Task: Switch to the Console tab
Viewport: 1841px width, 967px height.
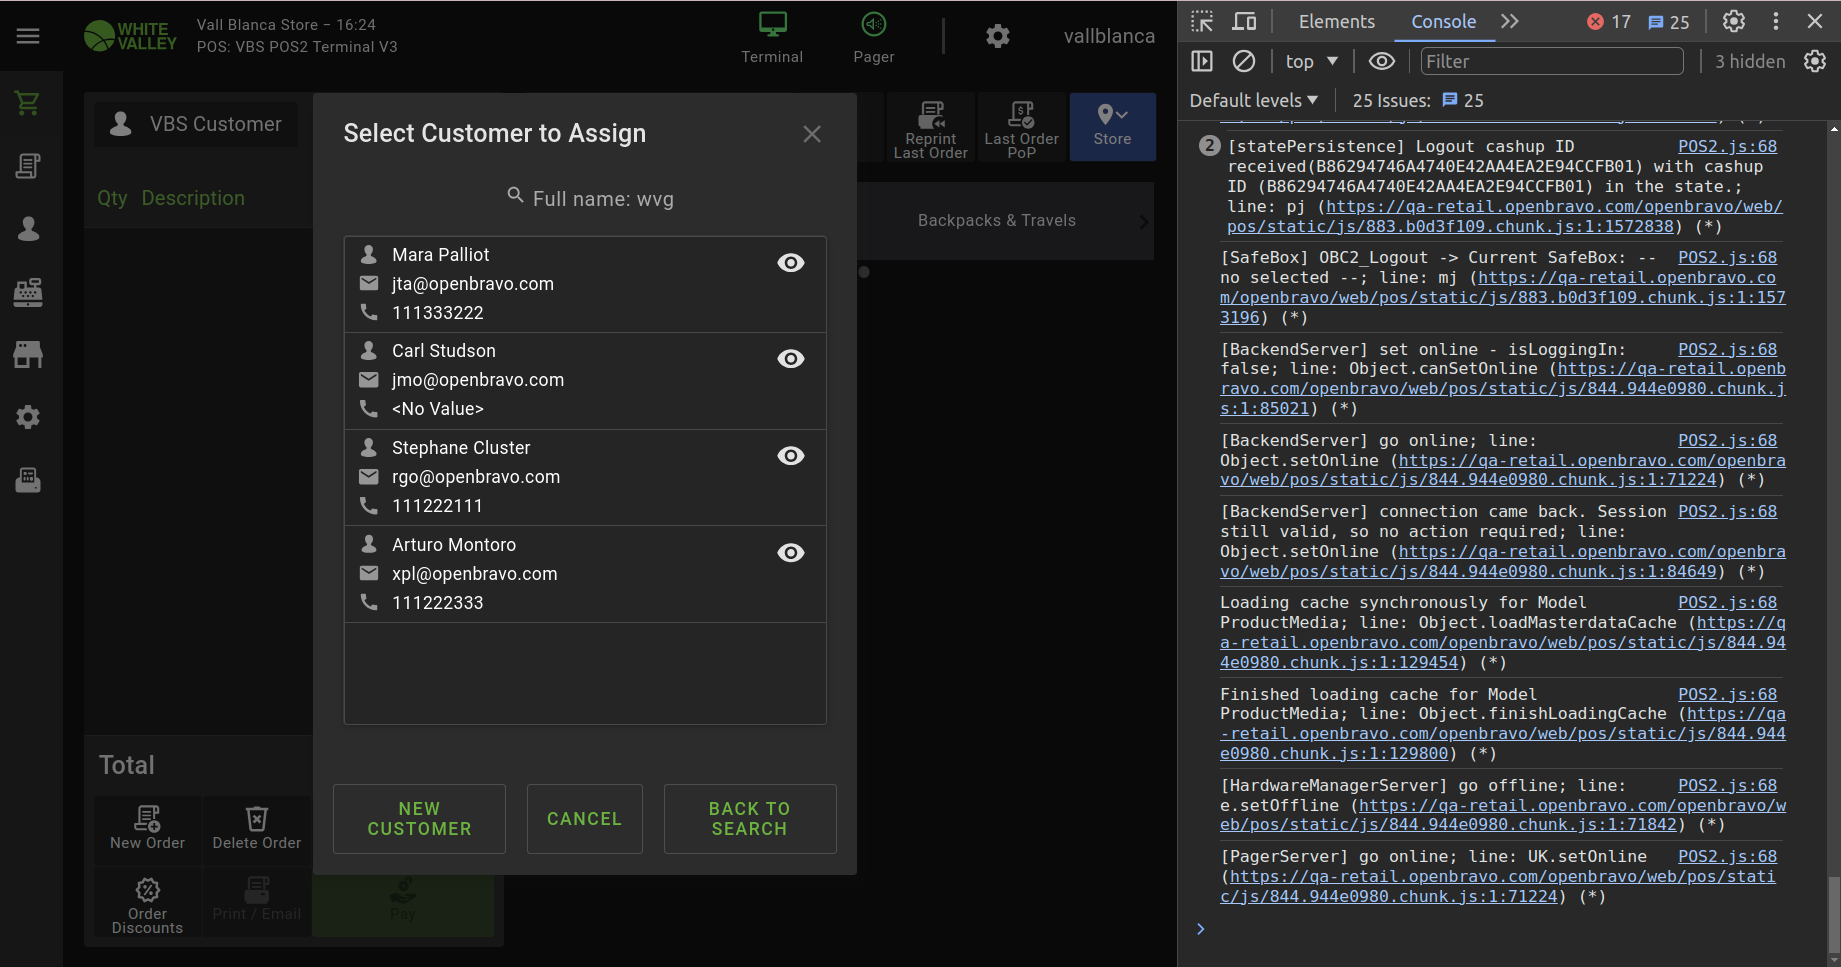Action: [1443, 21]
